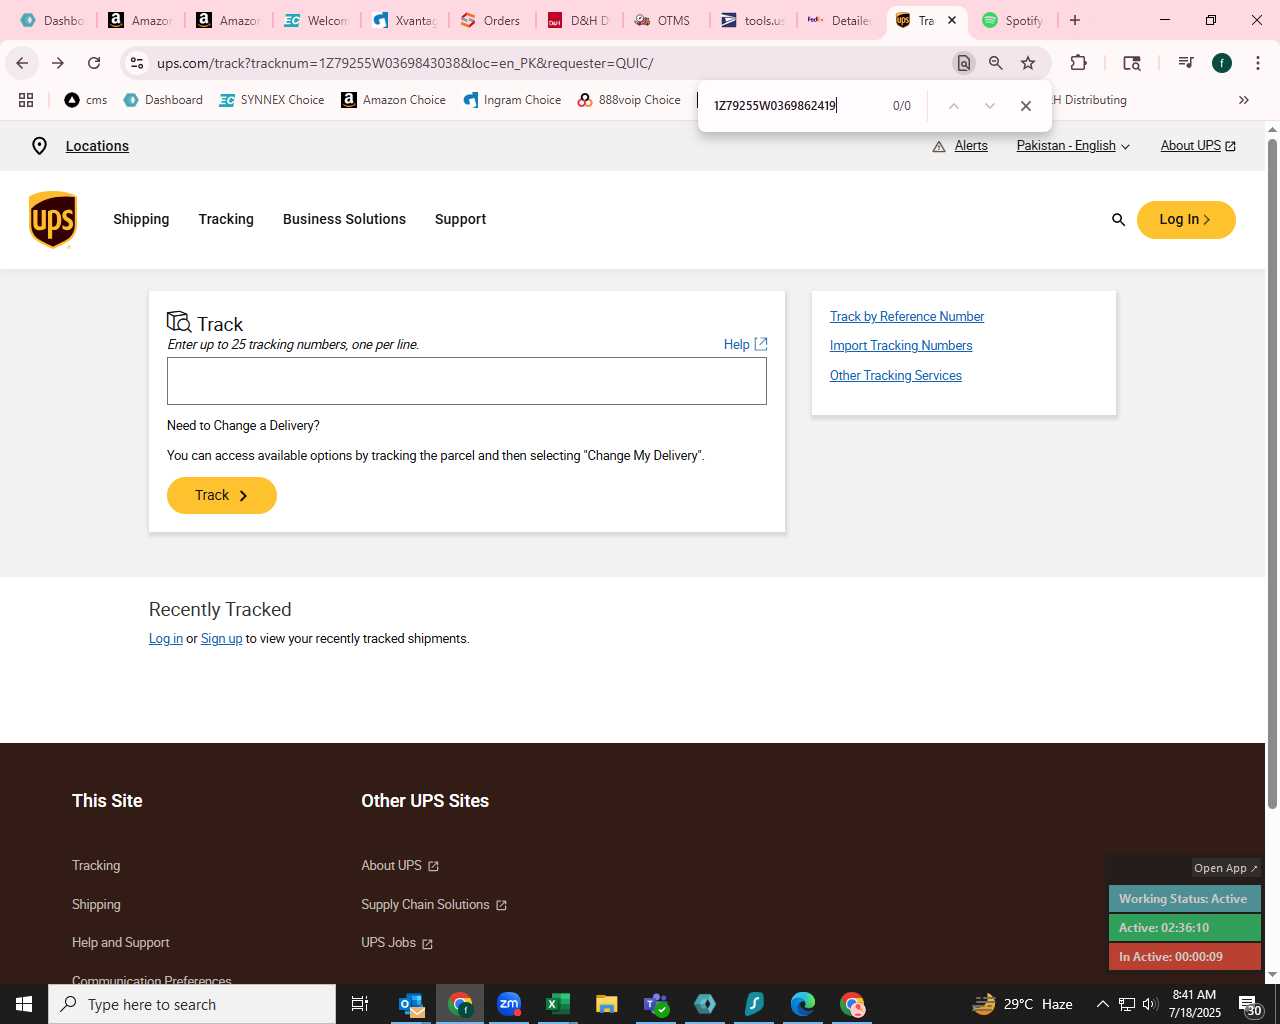Image resolution: width=1280 pixels, height=1024 pixels.
Task: Open Import Tracking Numbers link
Action: (901, 346)
